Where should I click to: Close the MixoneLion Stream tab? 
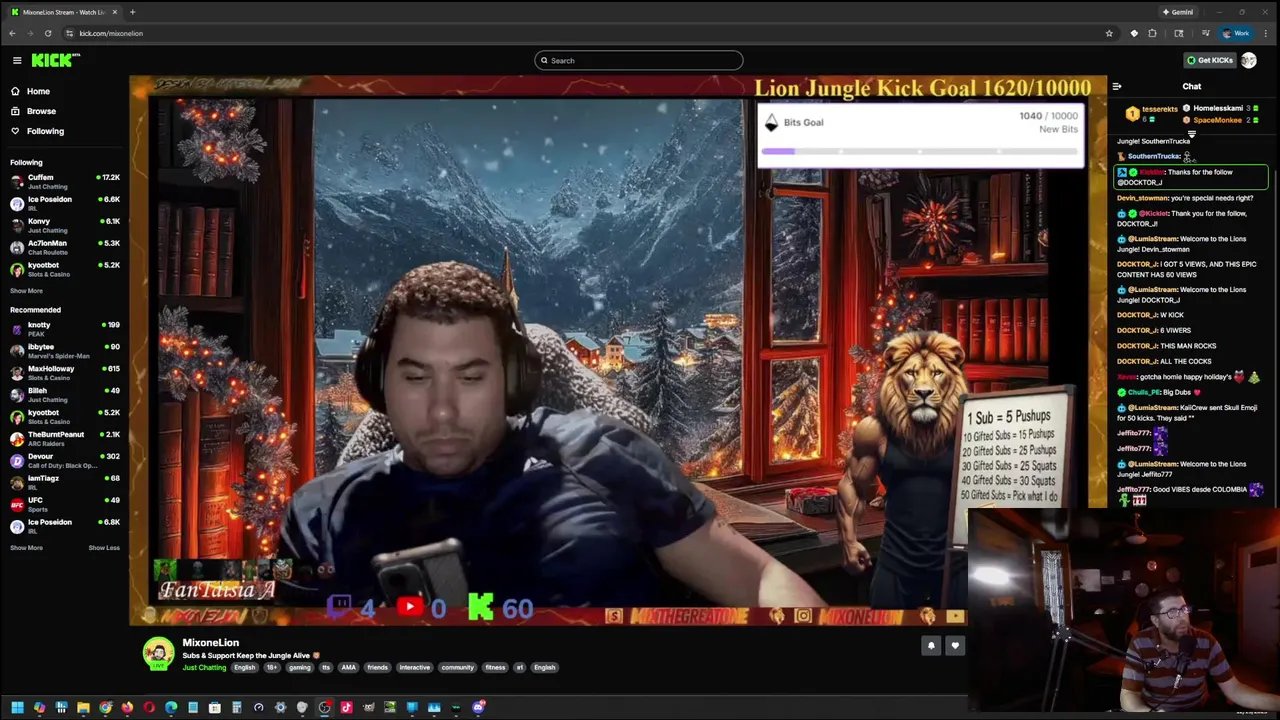pos(114,12)
